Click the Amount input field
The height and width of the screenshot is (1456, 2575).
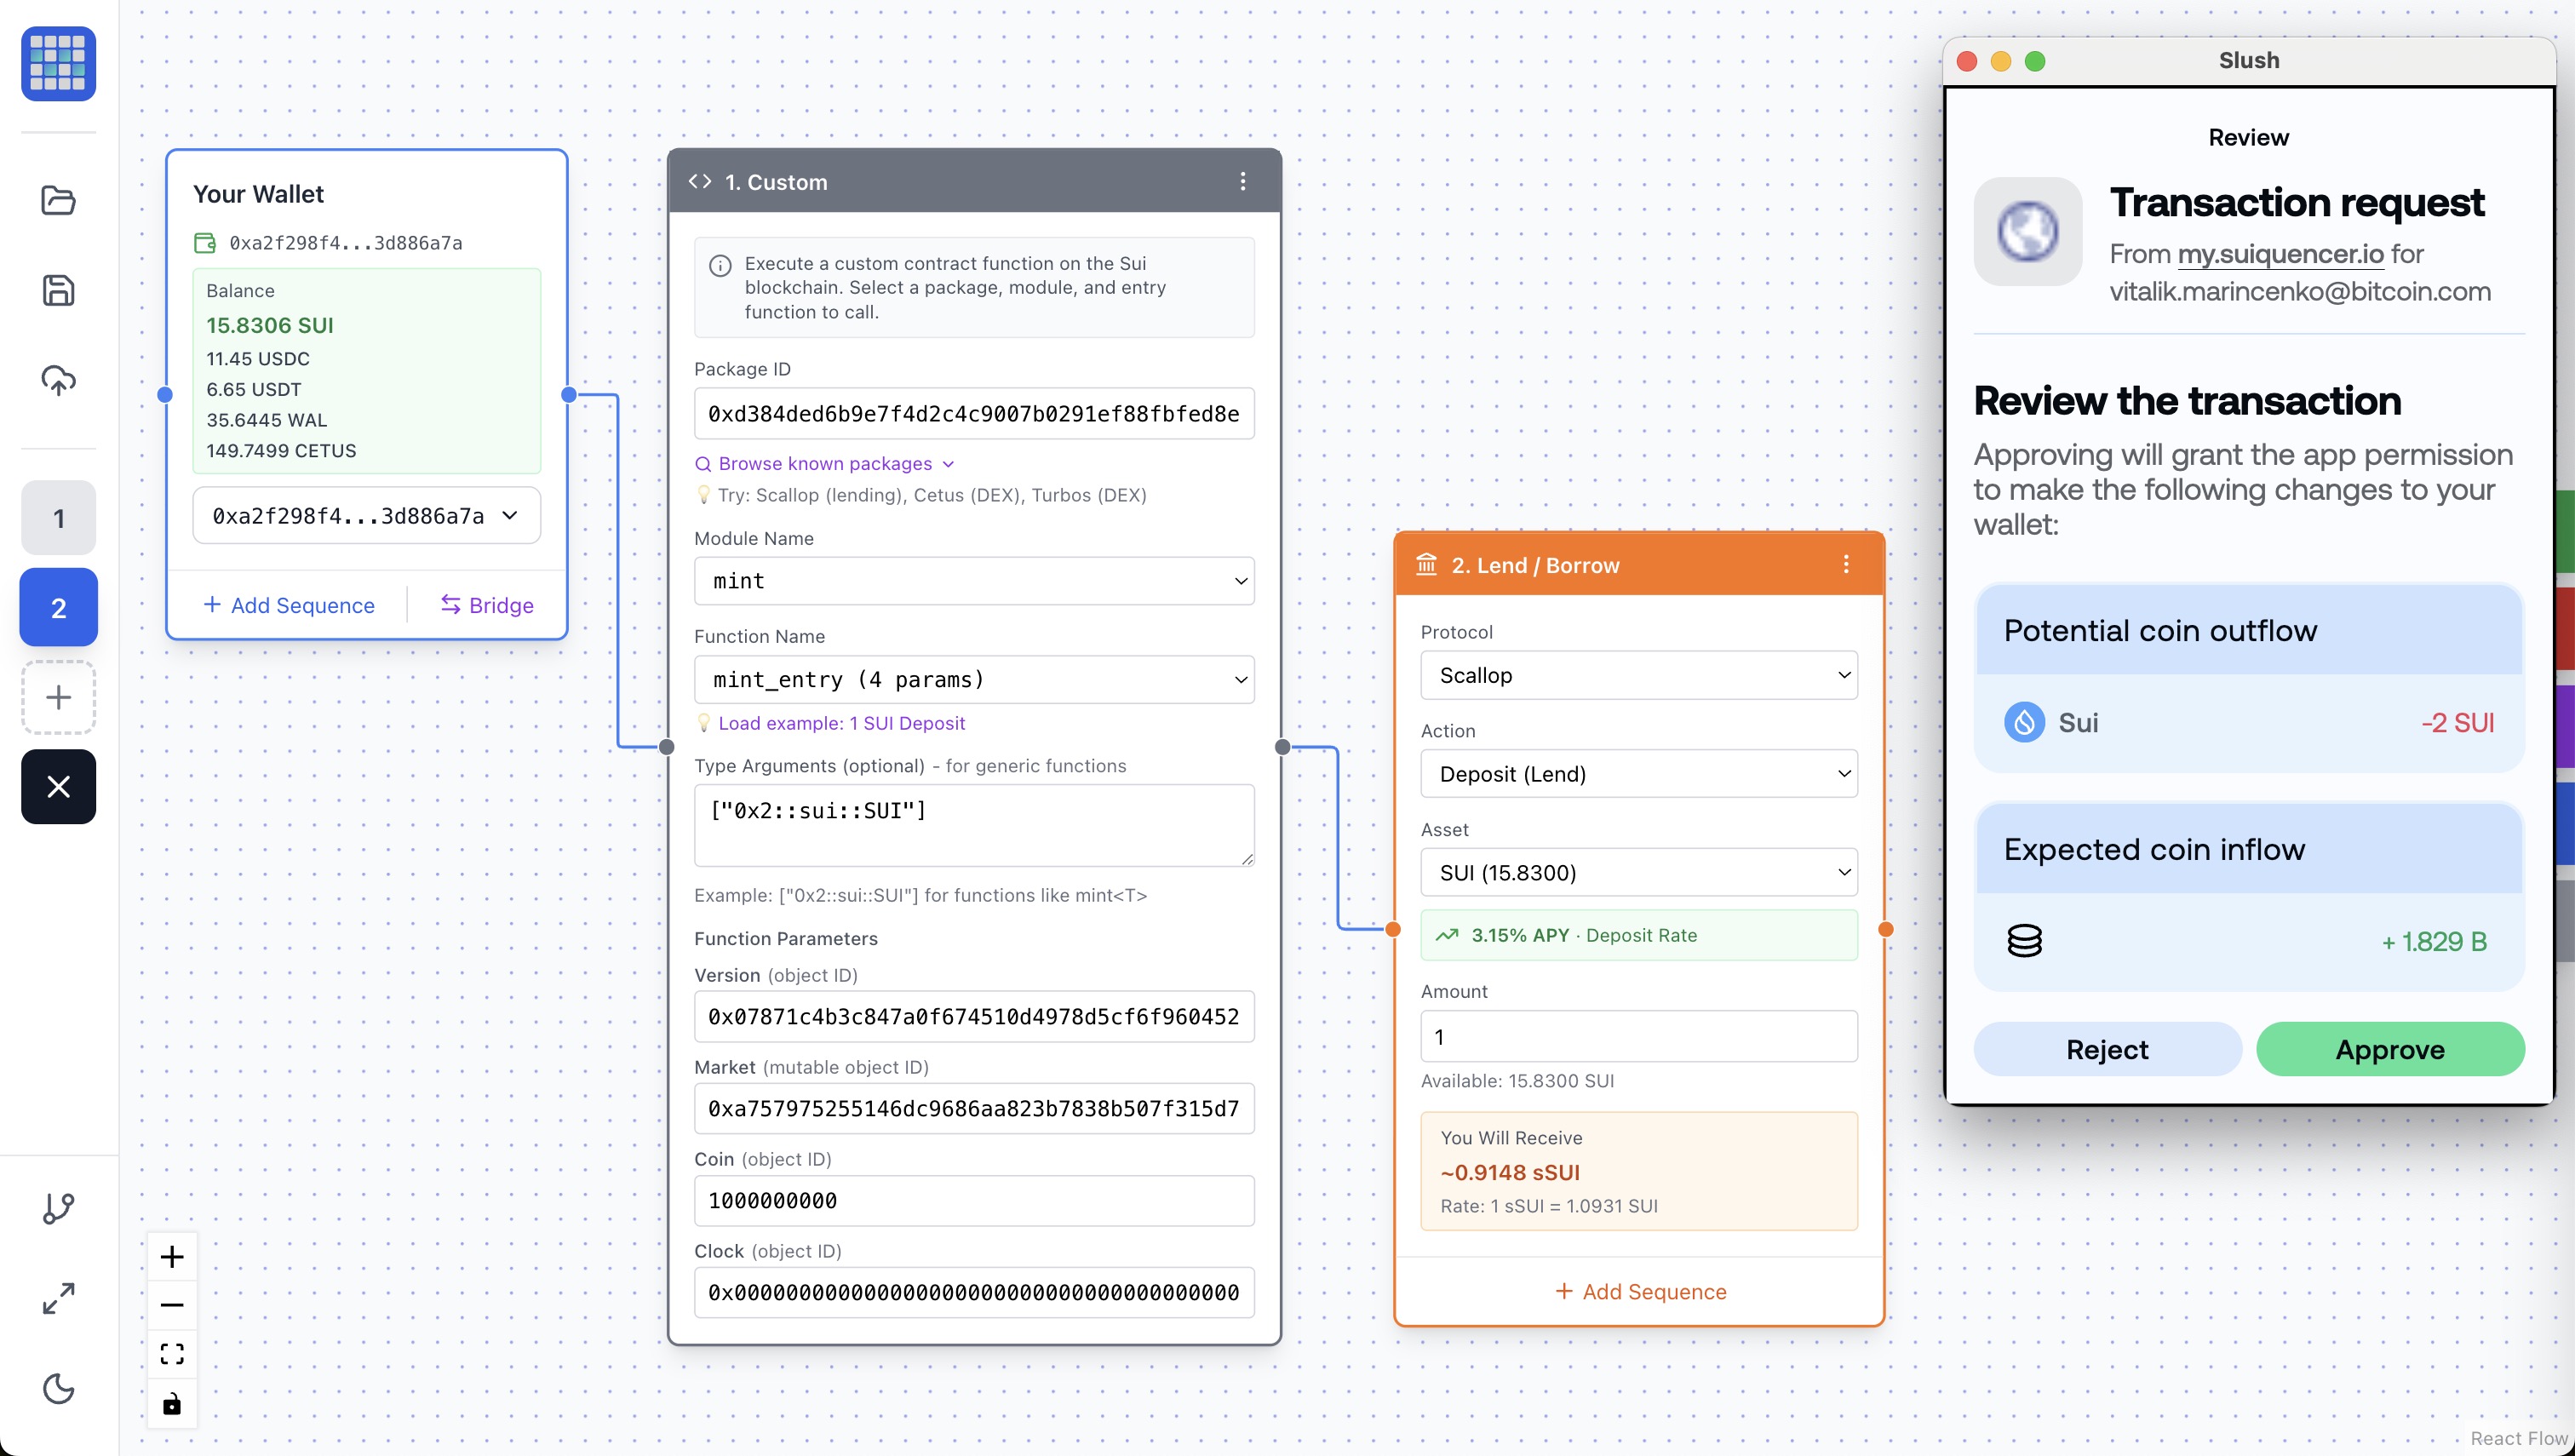[x=1638, y=1037]
